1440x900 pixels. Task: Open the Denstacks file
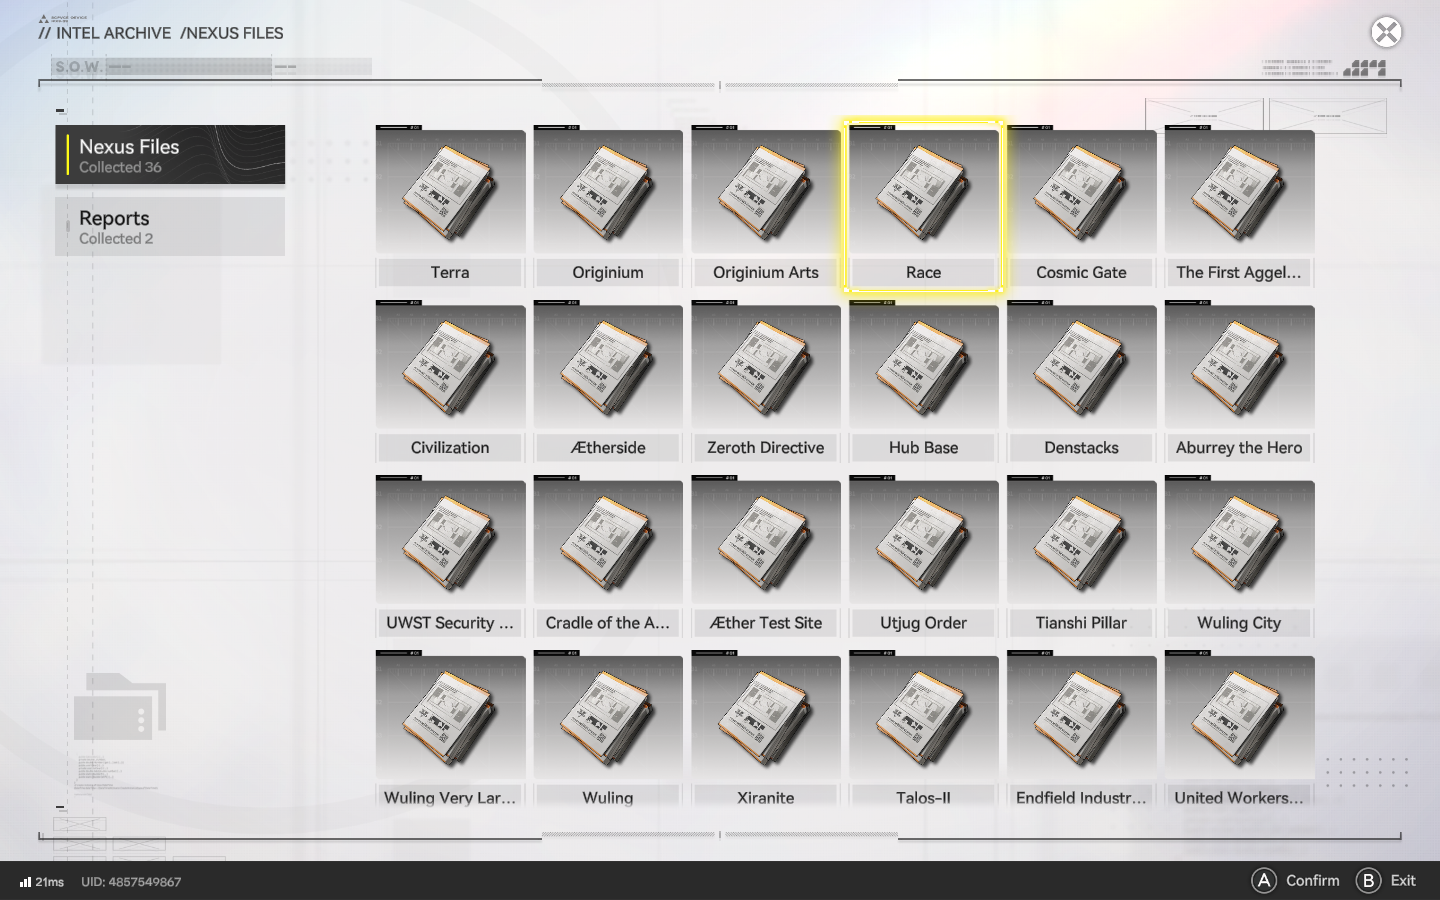(x=1081, y=382)
